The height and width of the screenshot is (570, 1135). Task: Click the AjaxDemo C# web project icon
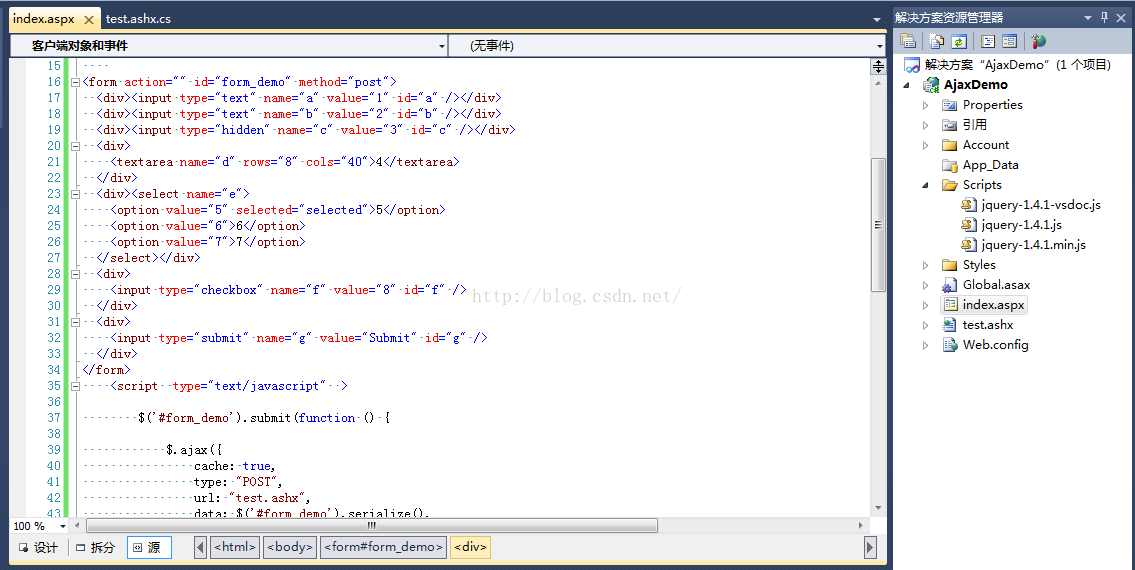click(x=931, y=85)
